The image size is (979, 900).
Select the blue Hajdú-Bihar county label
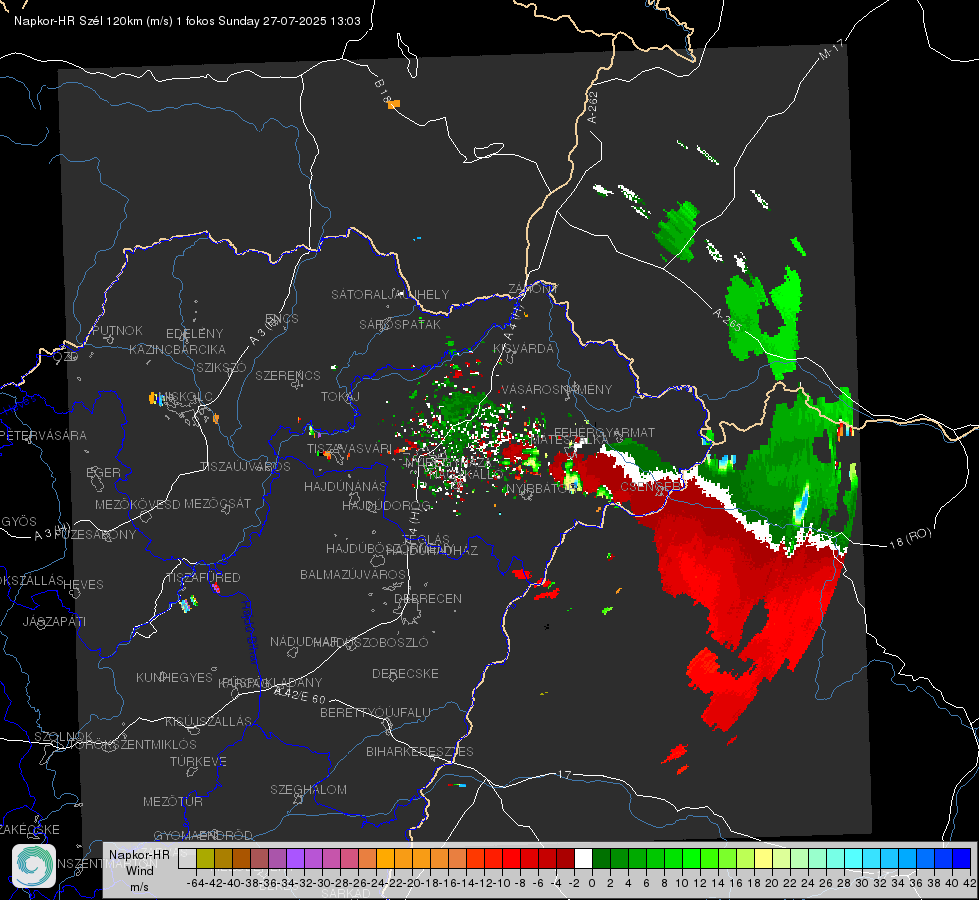pyautogui.click(x=250, y=632)
